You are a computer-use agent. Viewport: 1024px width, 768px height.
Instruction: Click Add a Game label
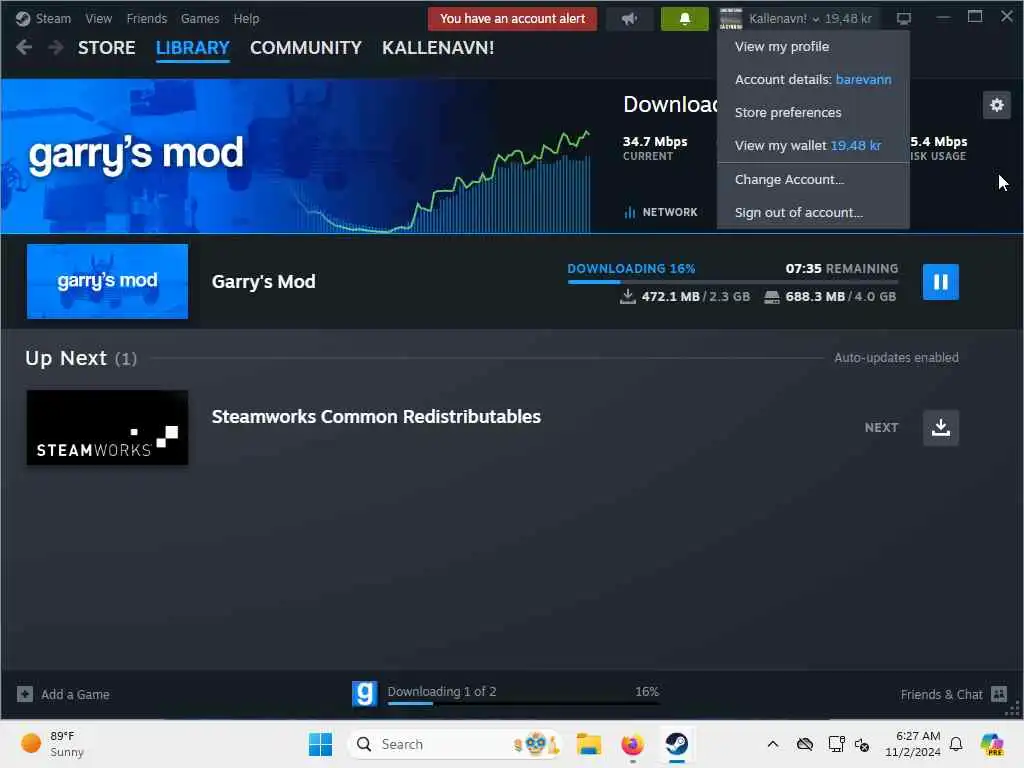75,694
